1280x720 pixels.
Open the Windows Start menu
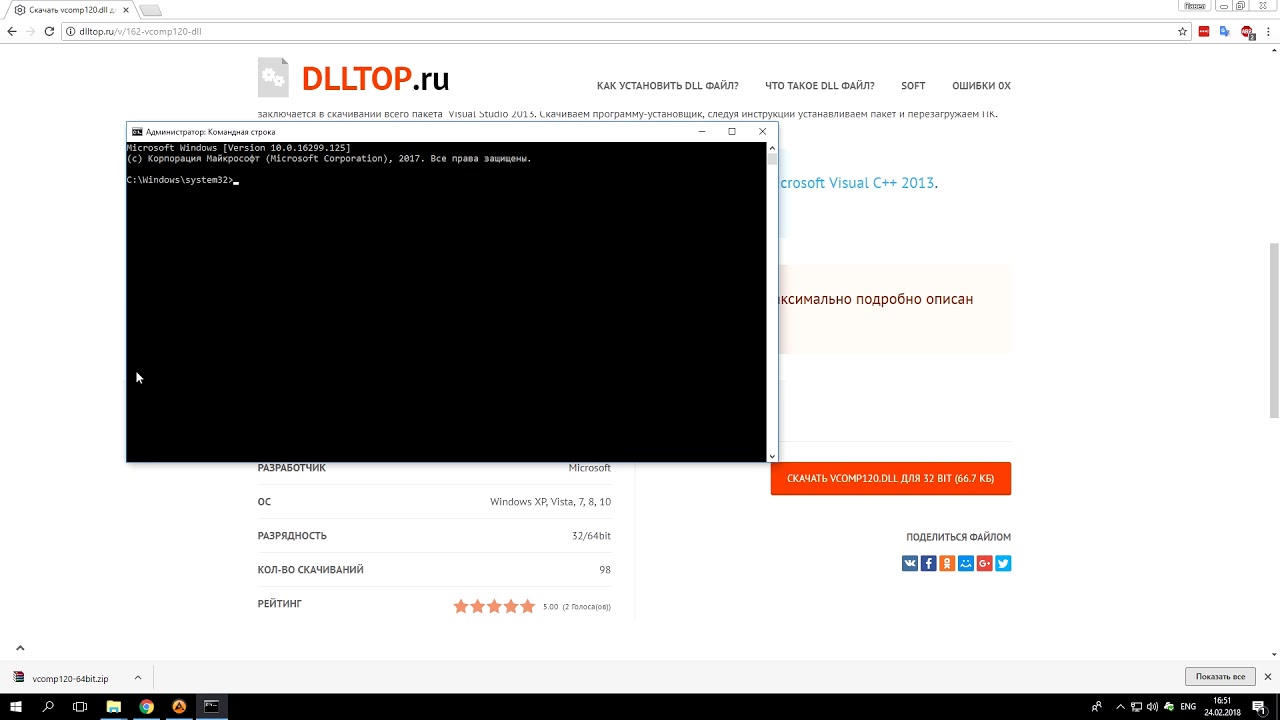click(16, 706)
